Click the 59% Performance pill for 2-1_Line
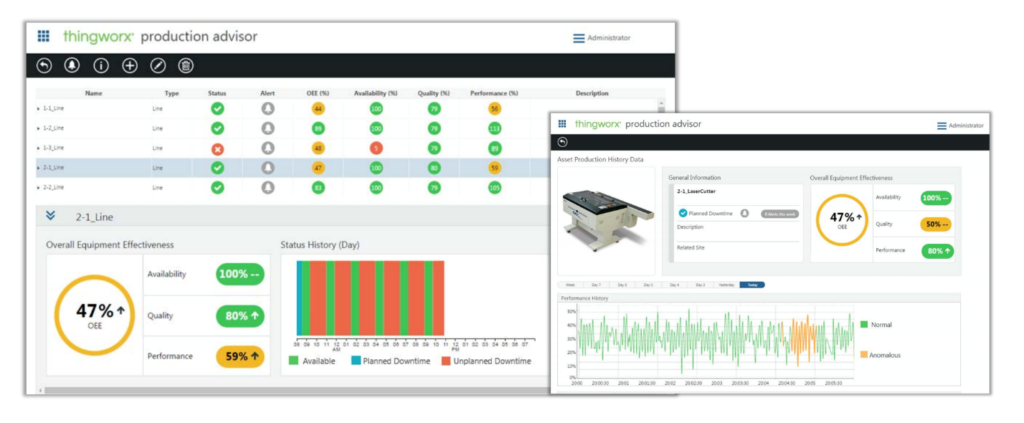Screen dimensions: 1024x423 (x=240, y=356)
